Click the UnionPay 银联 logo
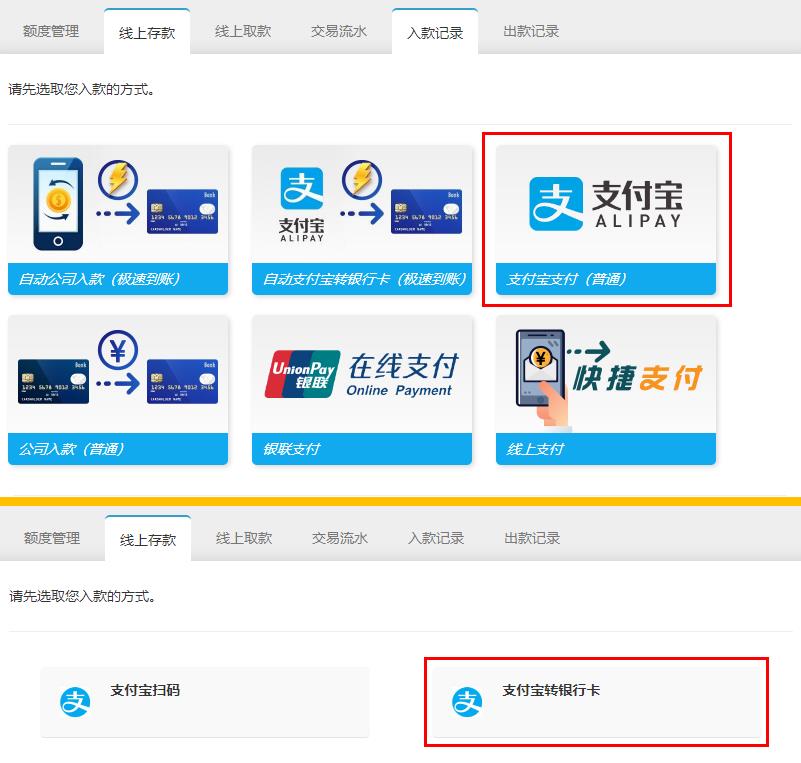This screenshot has width=801, height=763. (x=302, y=374)
